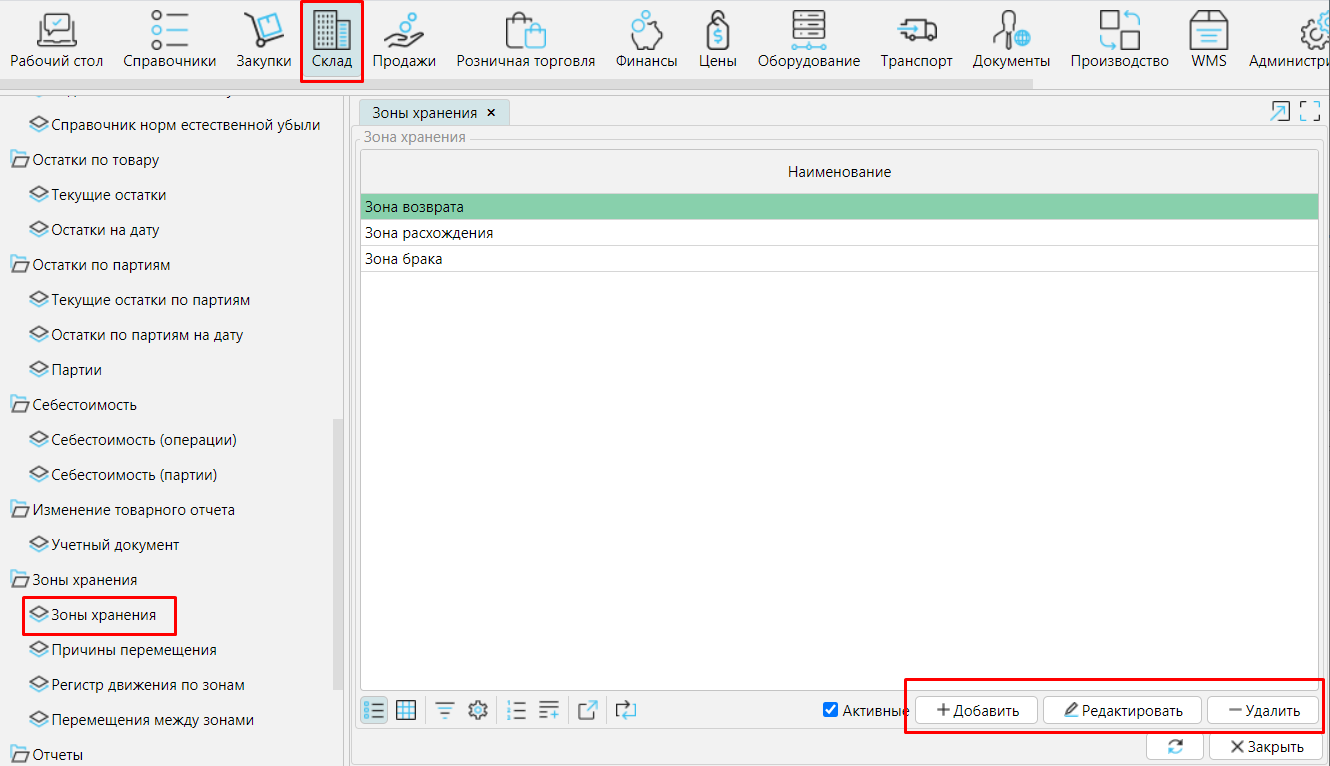Open Причины перемещения in navigation tree
This screenshot has width=1330, height=766.
133,650
